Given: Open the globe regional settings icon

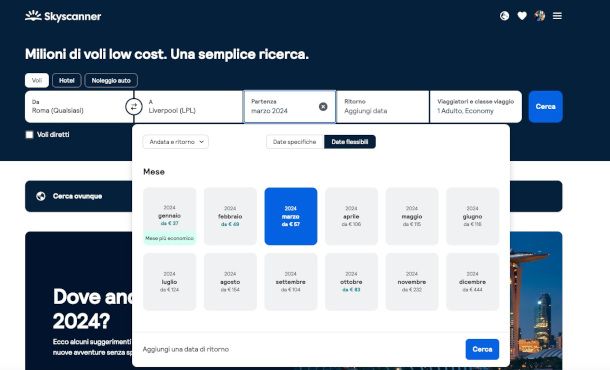Looking at the screenshot, I should point(504,16).
